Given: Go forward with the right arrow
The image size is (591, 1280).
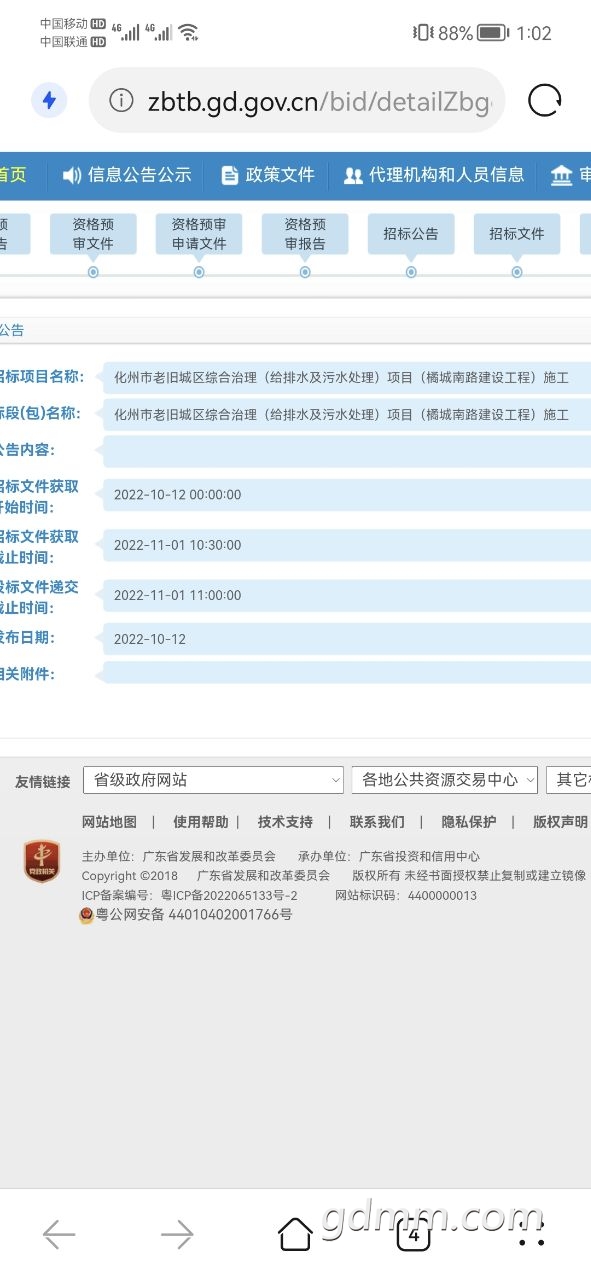Looking at the screenshot, I should [177, 1235].
